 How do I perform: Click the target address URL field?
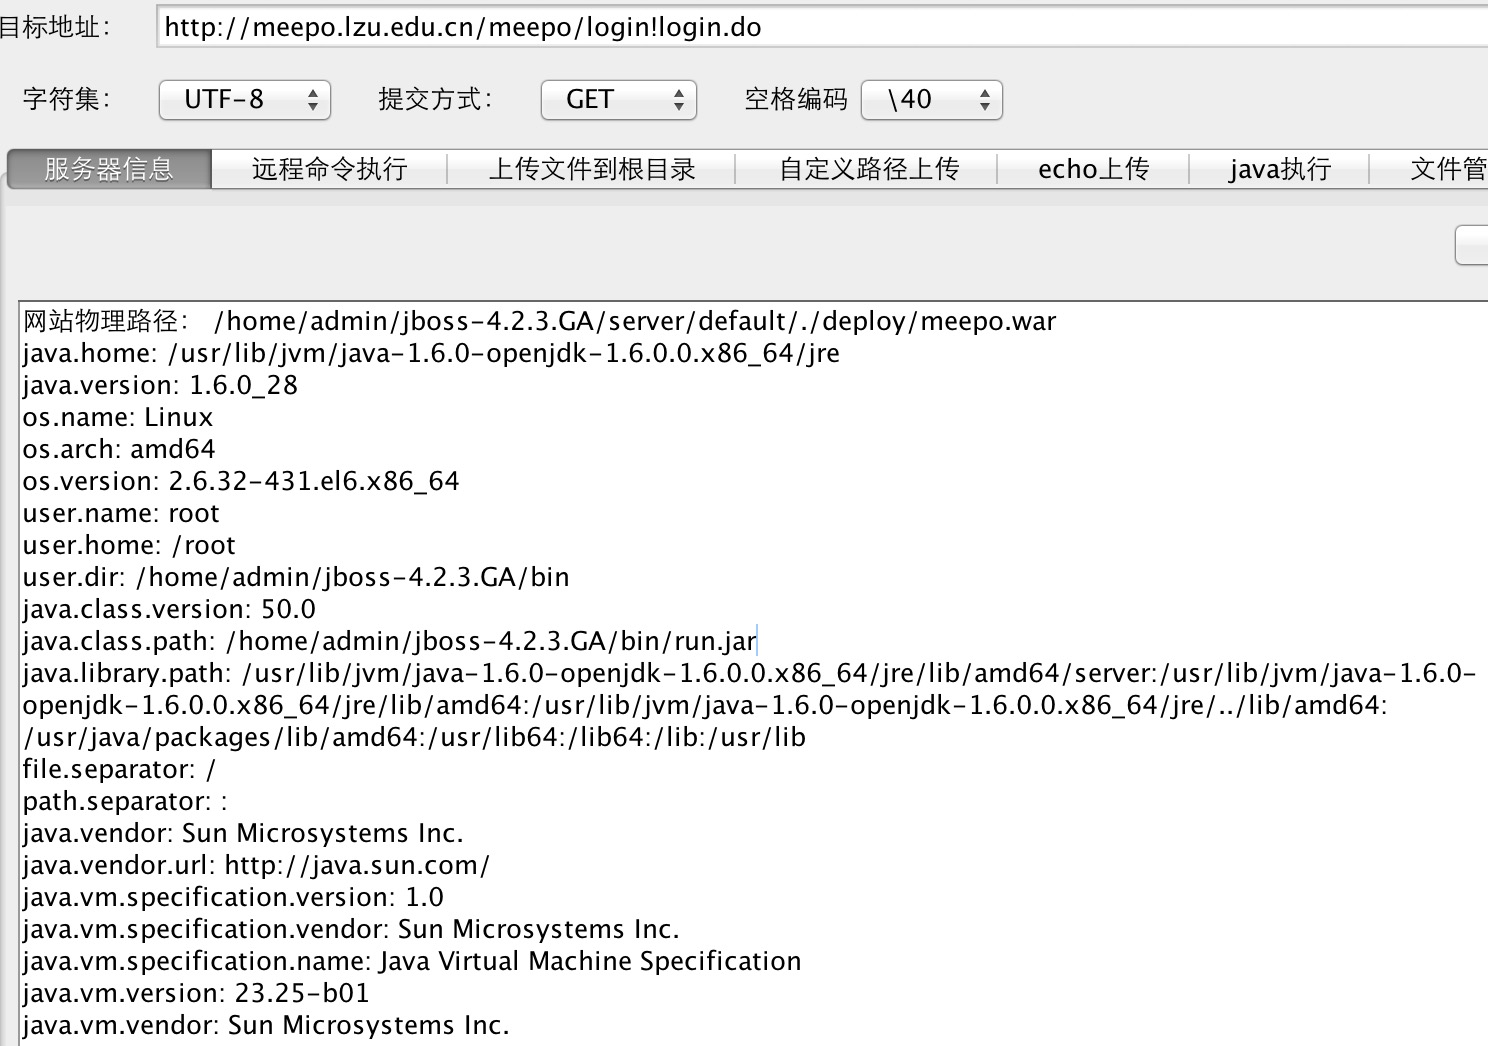tap(822, 27)
